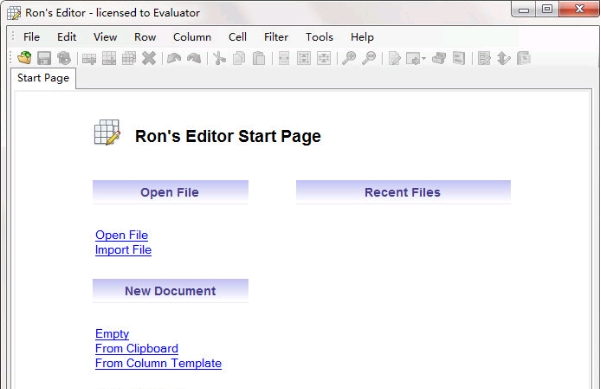Viewport: 601px width, 389px height.
Task: Click the toolbar icon right of Paste
Action: point(284,58)
